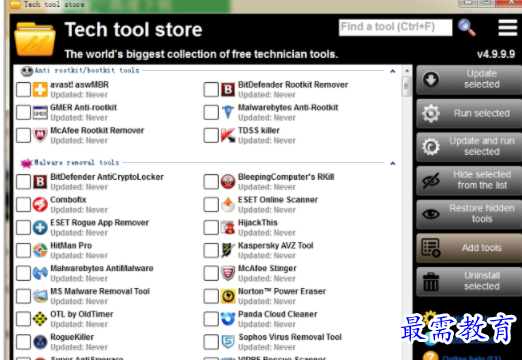Click the OTL by OldTimer icon

pyautogui.click(x=40, y=319)
